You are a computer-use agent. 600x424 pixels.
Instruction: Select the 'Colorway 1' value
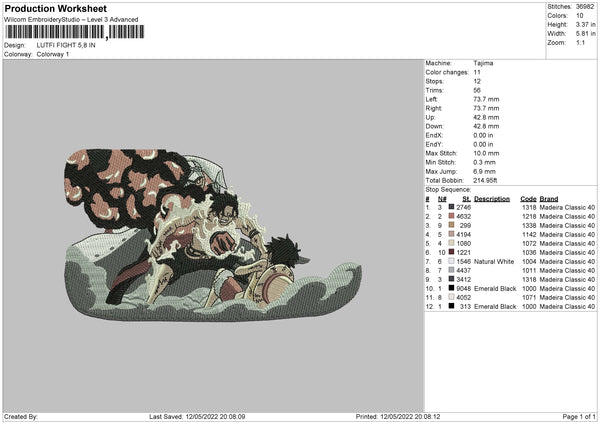tap(53, 54)
